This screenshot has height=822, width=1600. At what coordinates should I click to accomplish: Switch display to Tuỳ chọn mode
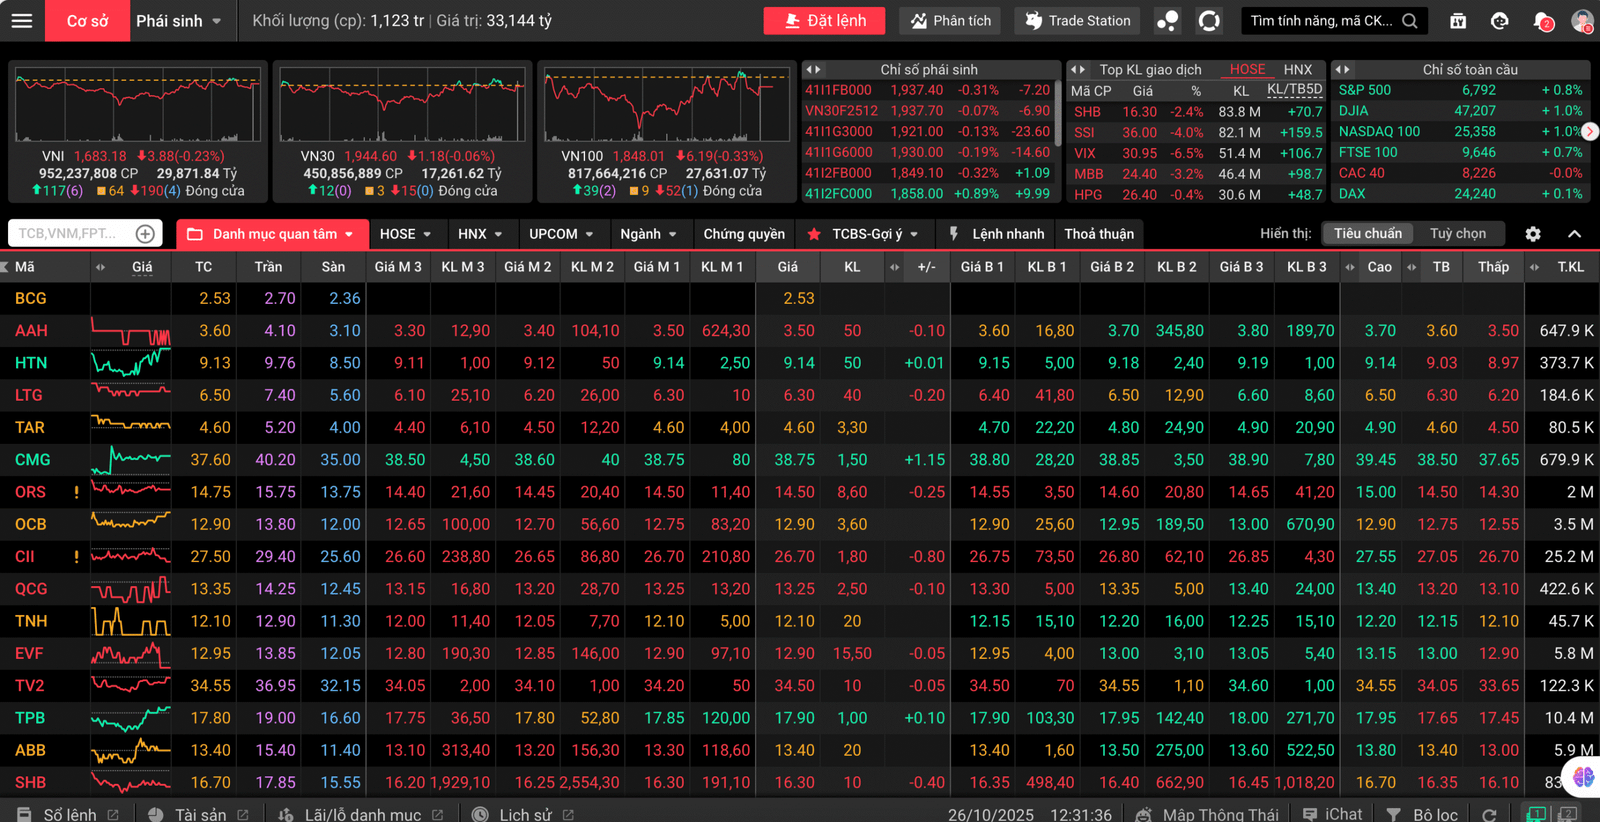pyautogui.click(x=1457, y=234)
